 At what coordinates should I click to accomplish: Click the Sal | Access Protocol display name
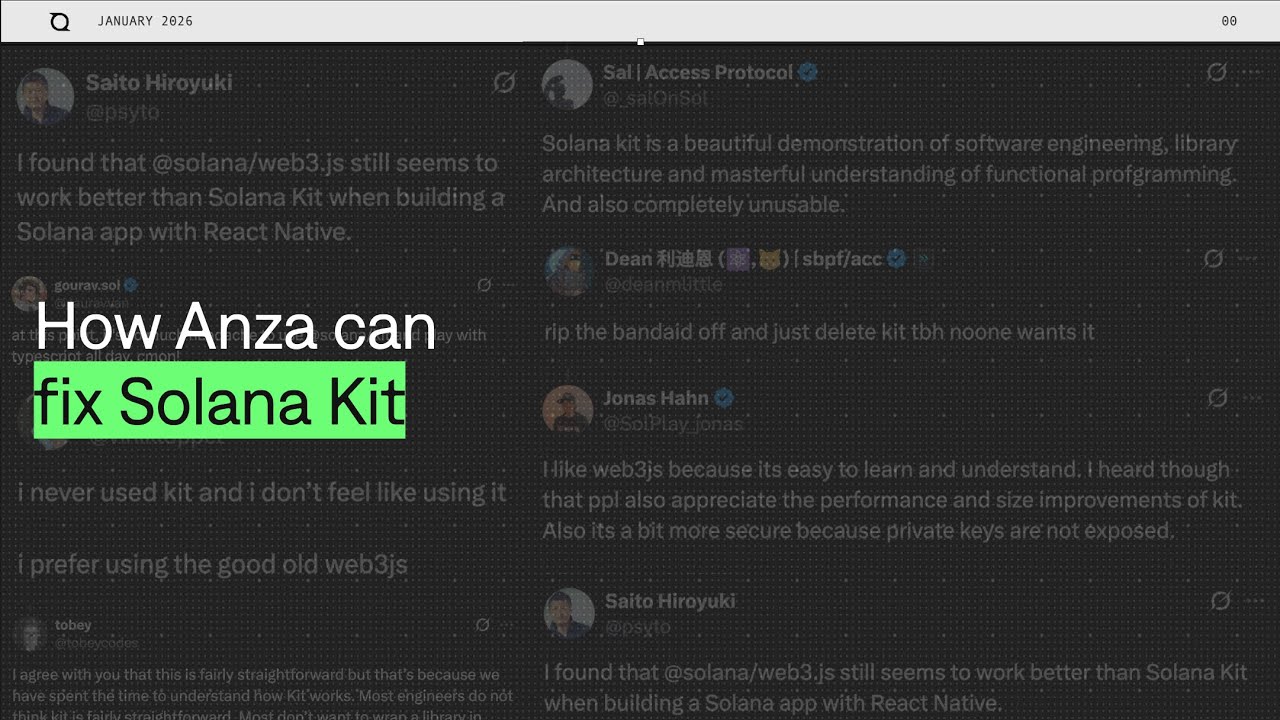click(698, 72)
